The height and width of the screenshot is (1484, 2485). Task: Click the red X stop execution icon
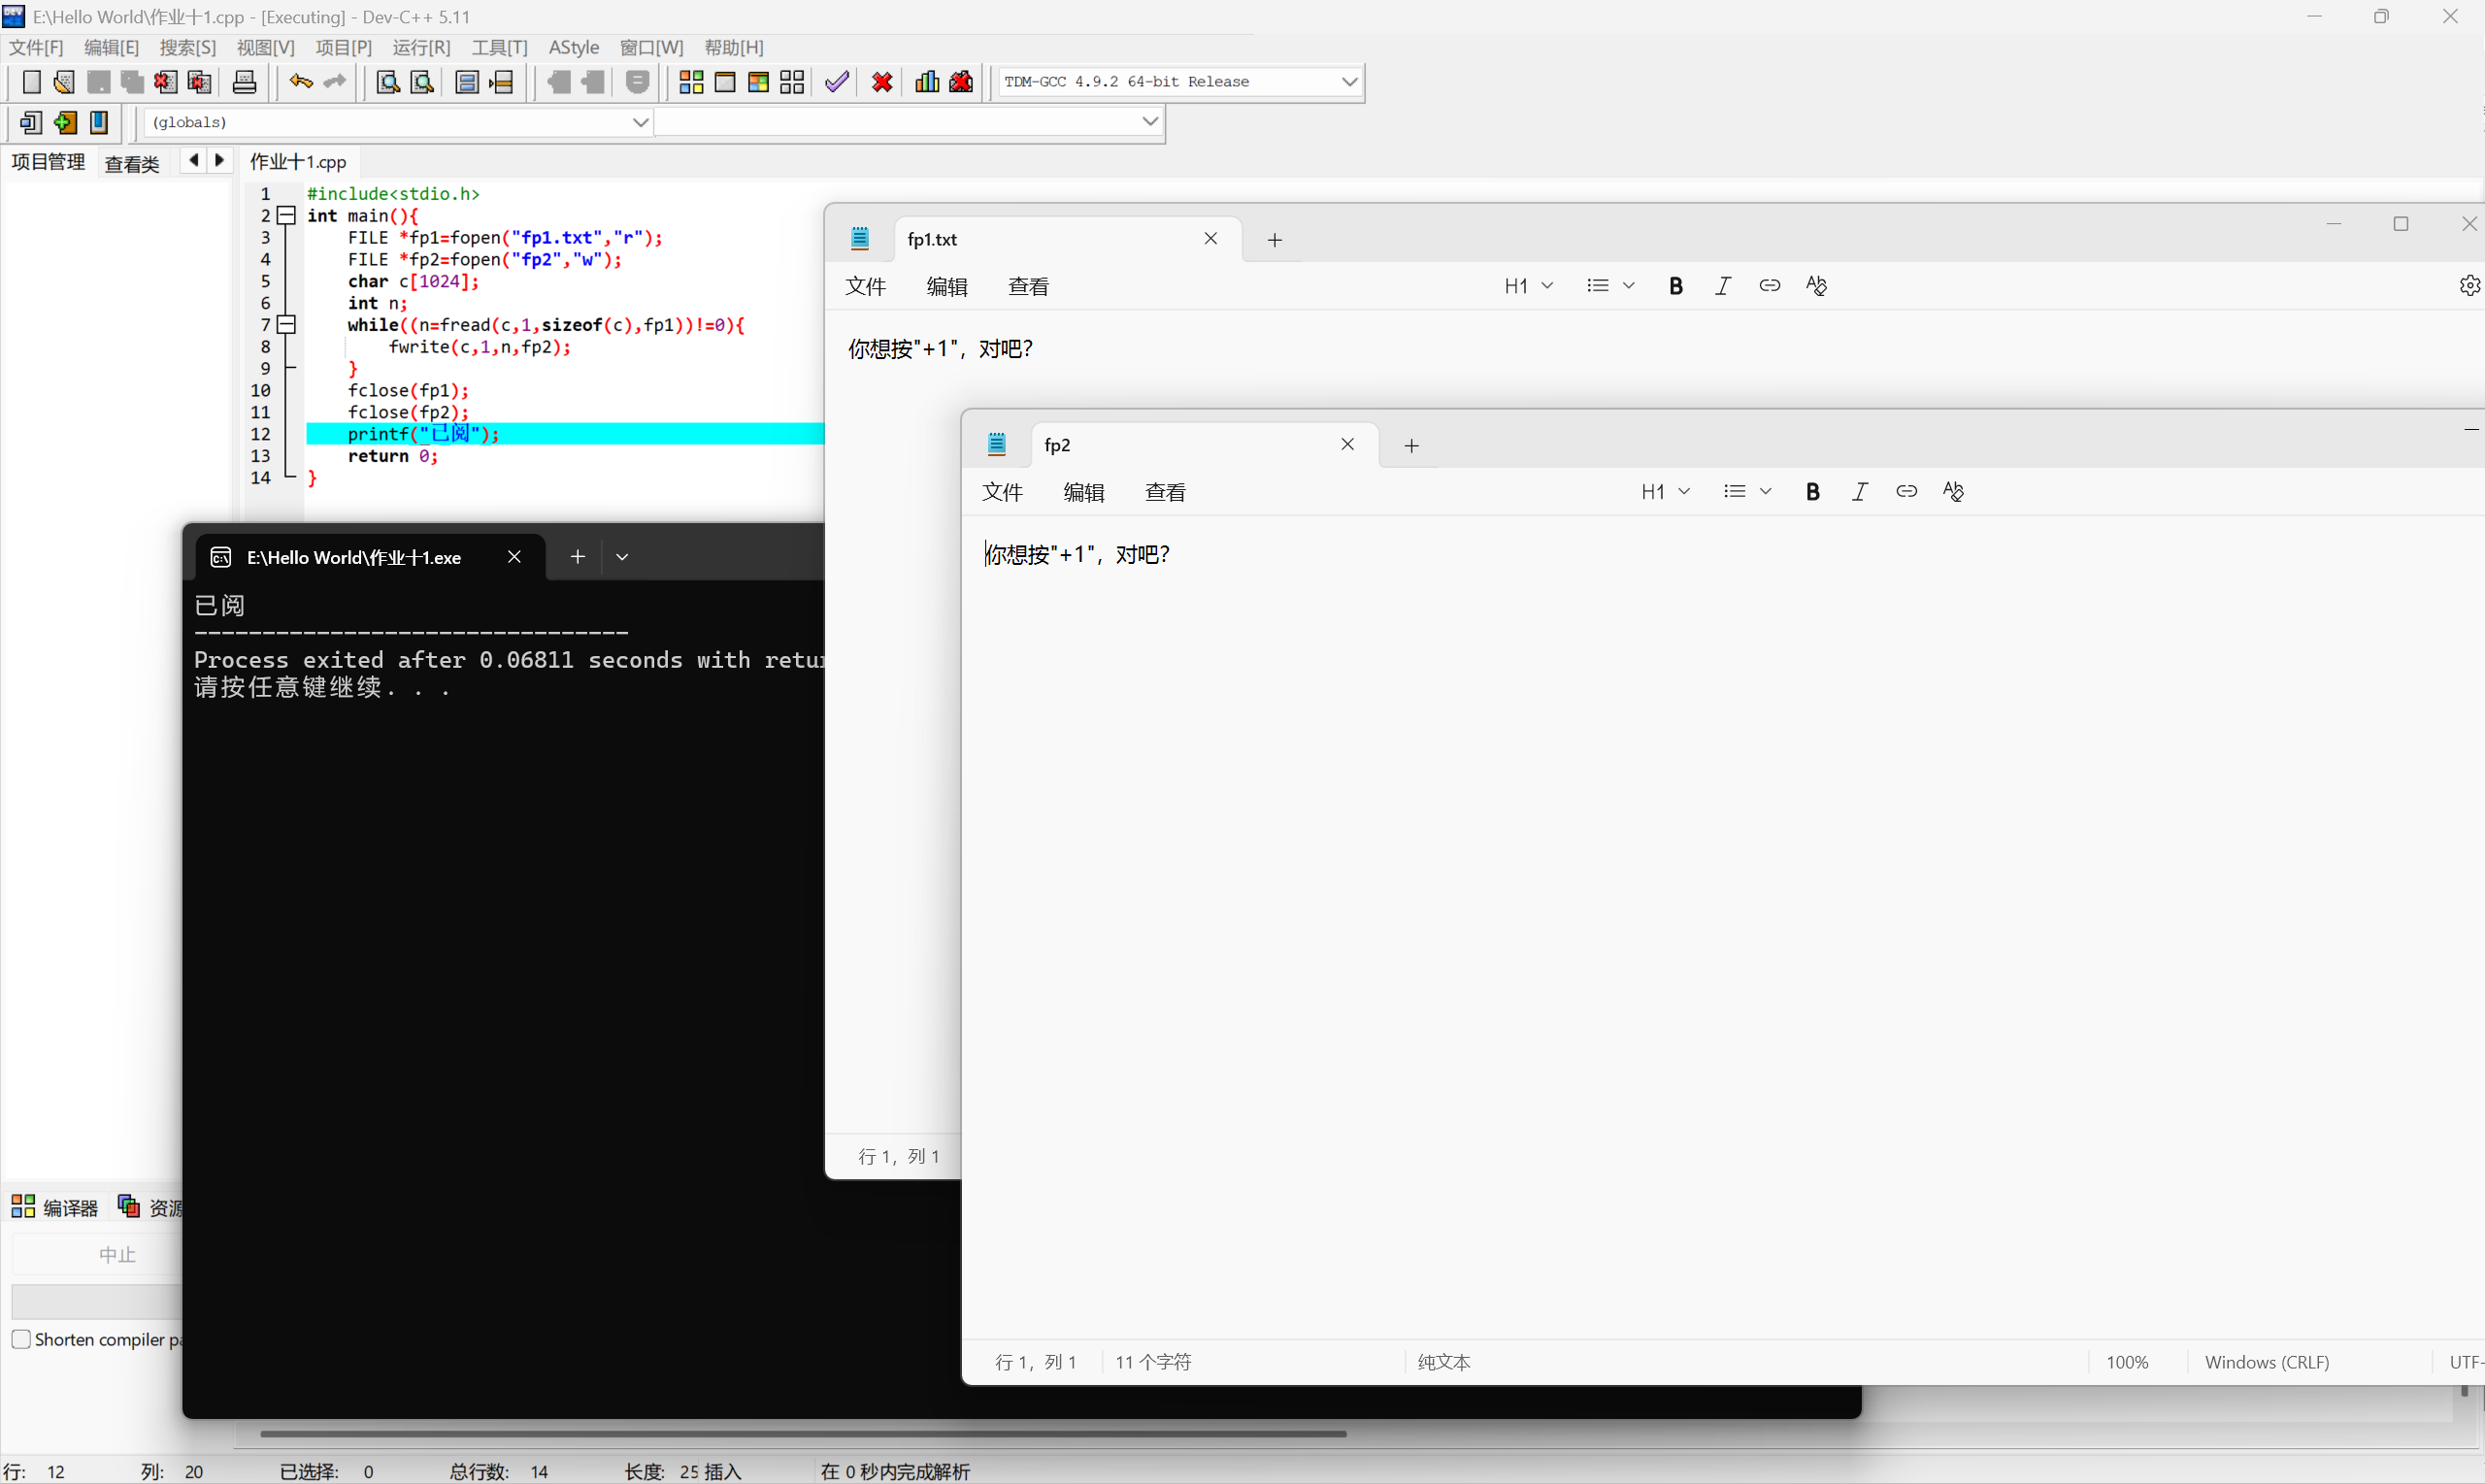pyautogui.click(x=881, y=82)
